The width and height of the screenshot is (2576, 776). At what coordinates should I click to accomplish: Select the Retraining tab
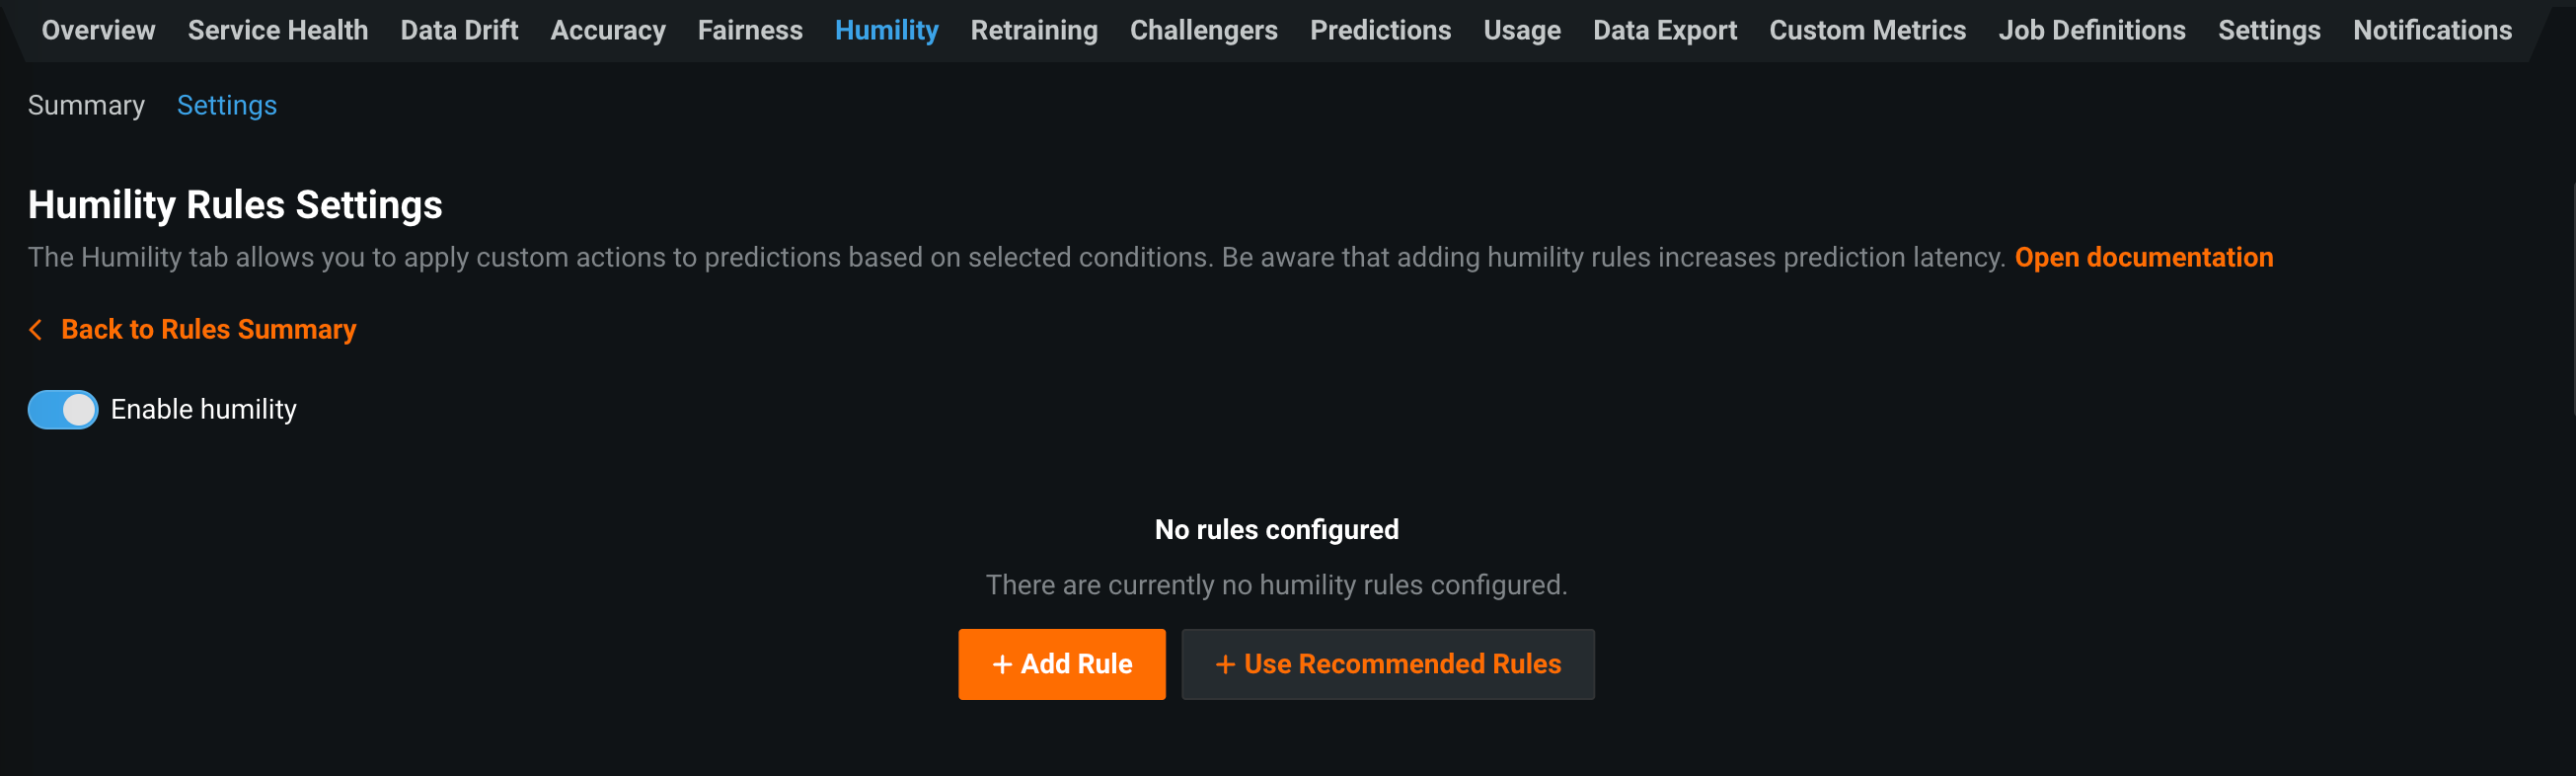click(x=1034, y=30)
